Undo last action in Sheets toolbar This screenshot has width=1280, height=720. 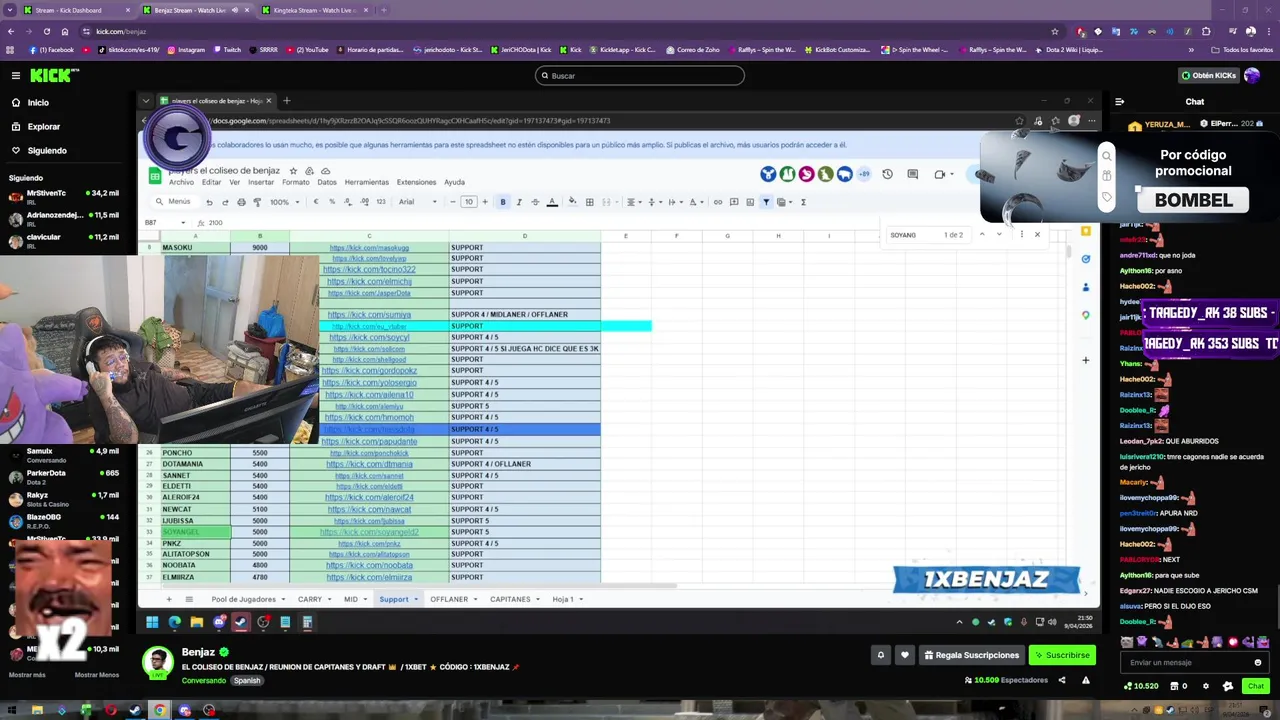point(209,202)
